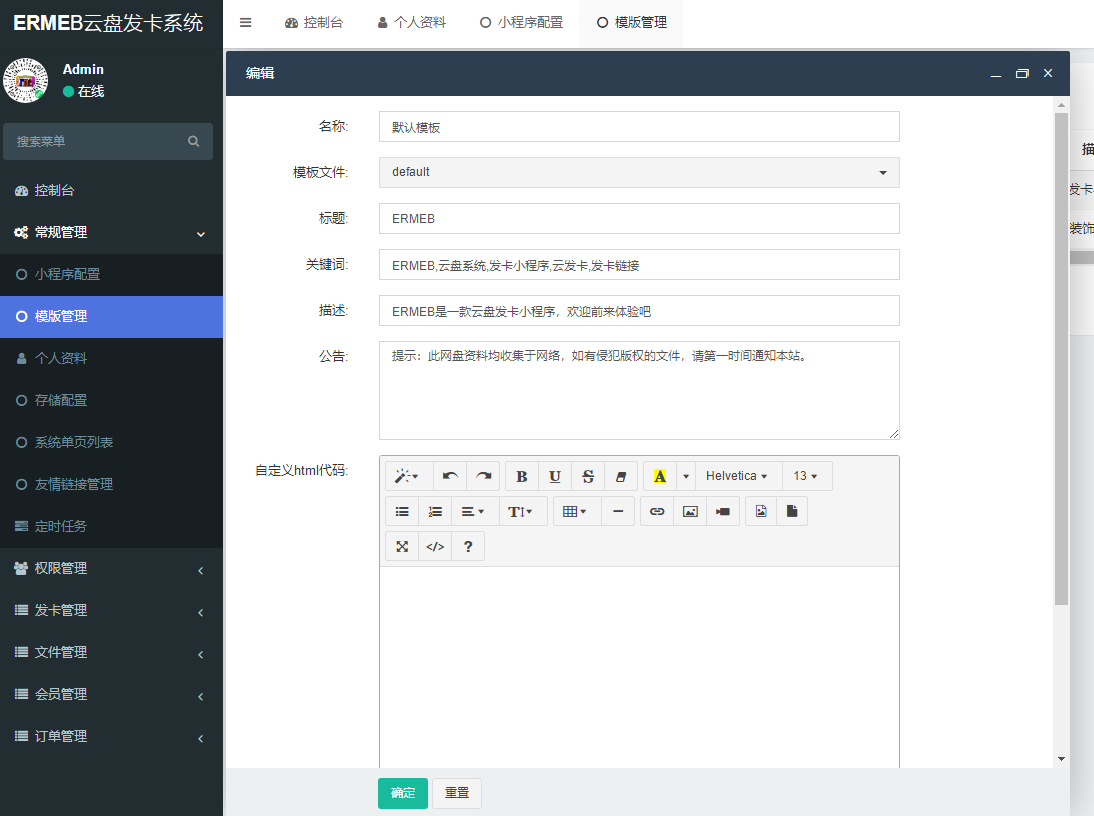The image size is (1094, 816).
Task: Toggle bold formatting in the editor
Action: pos(521,476)
